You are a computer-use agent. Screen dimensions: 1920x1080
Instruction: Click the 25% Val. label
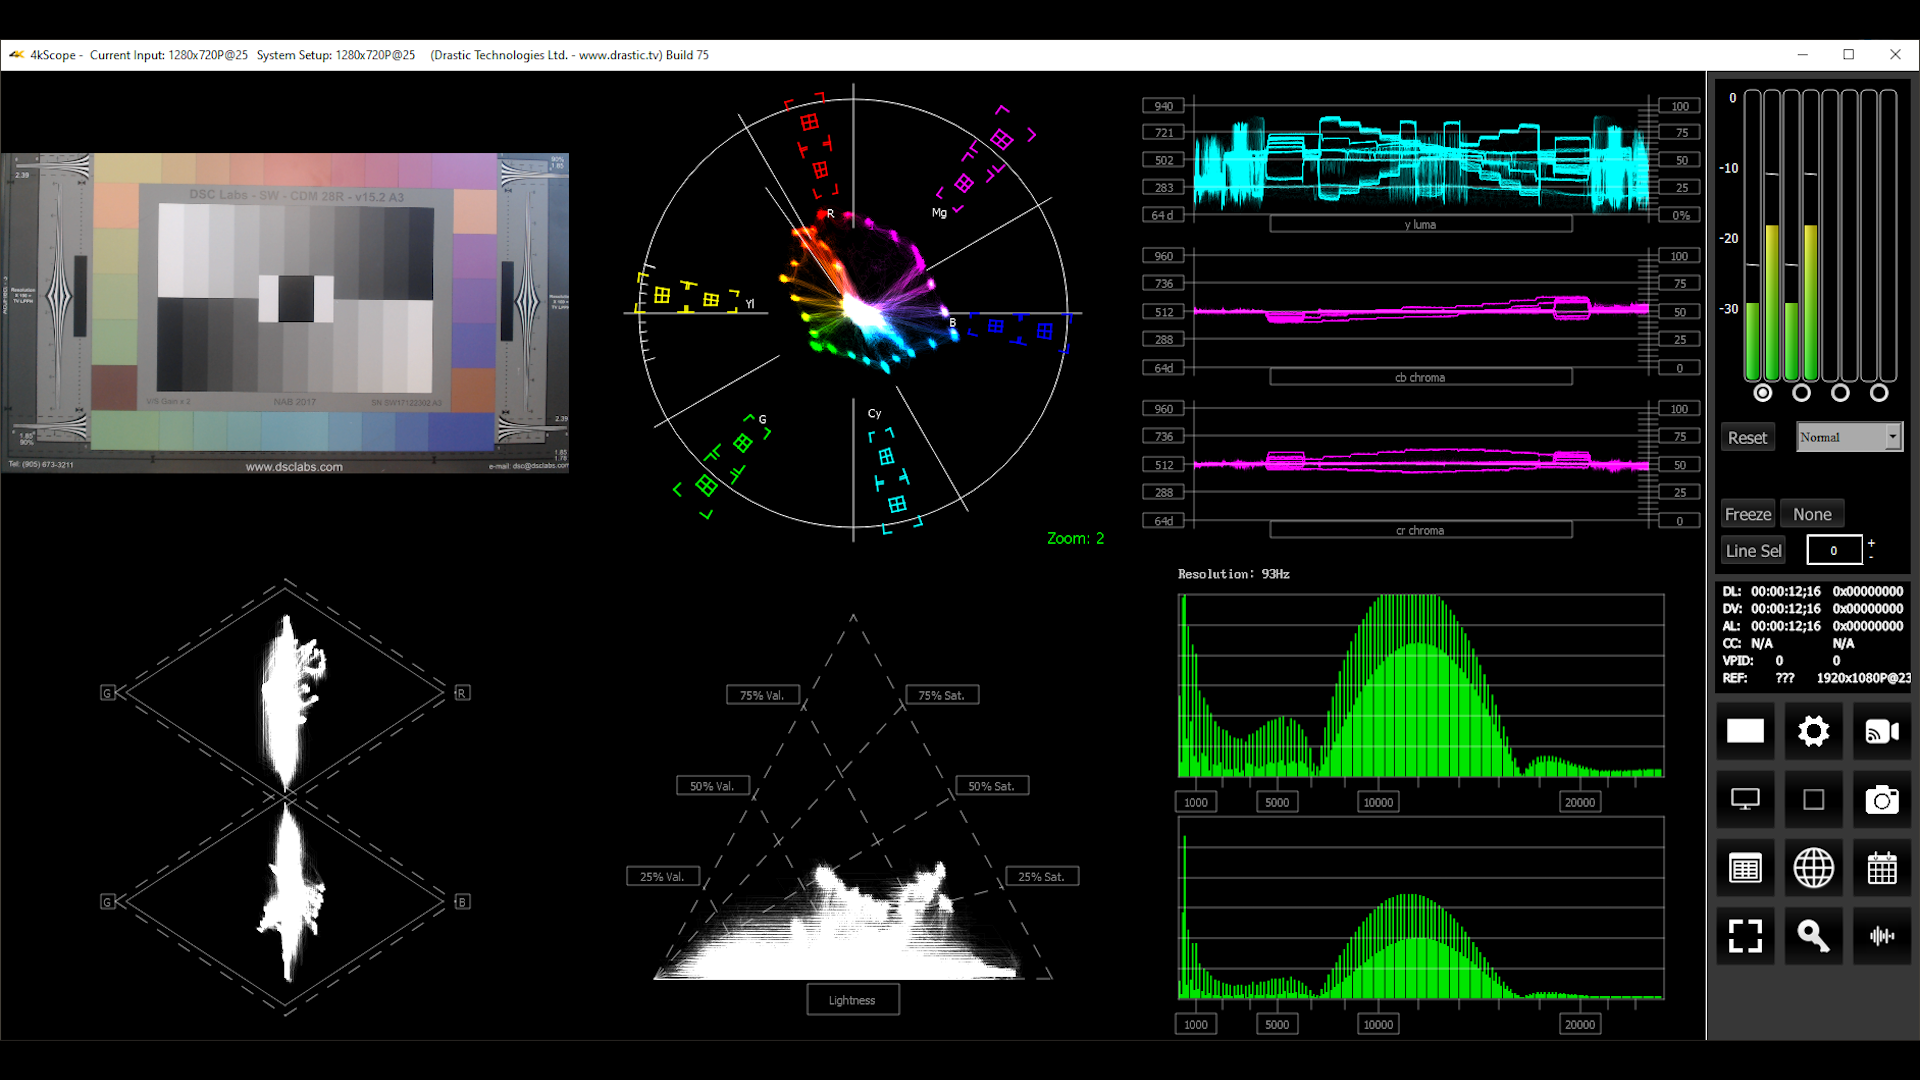click(662, 876)
